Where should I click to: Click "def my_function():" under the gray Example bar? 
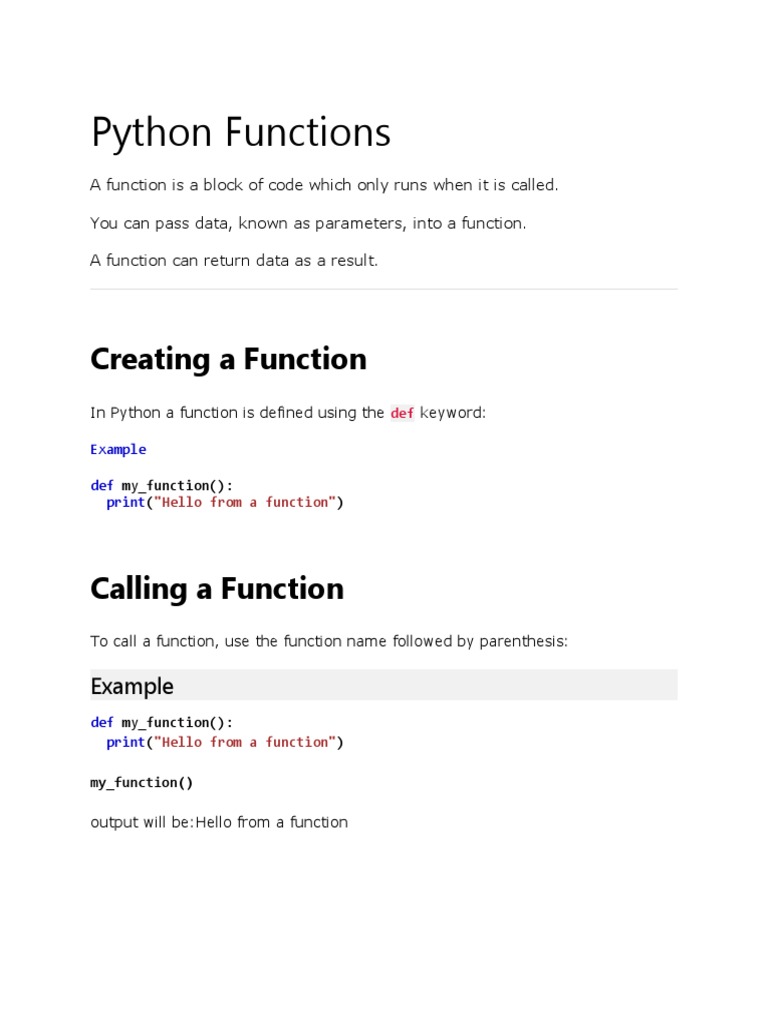161,722
